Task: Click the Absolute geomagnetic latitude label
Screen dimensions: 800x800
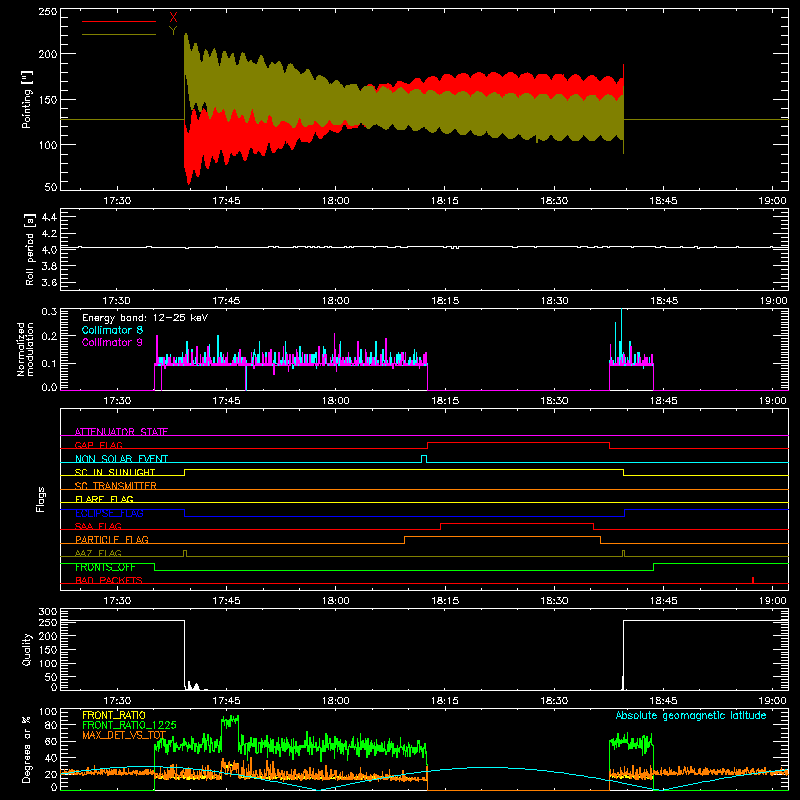Action: coord(691,715)
